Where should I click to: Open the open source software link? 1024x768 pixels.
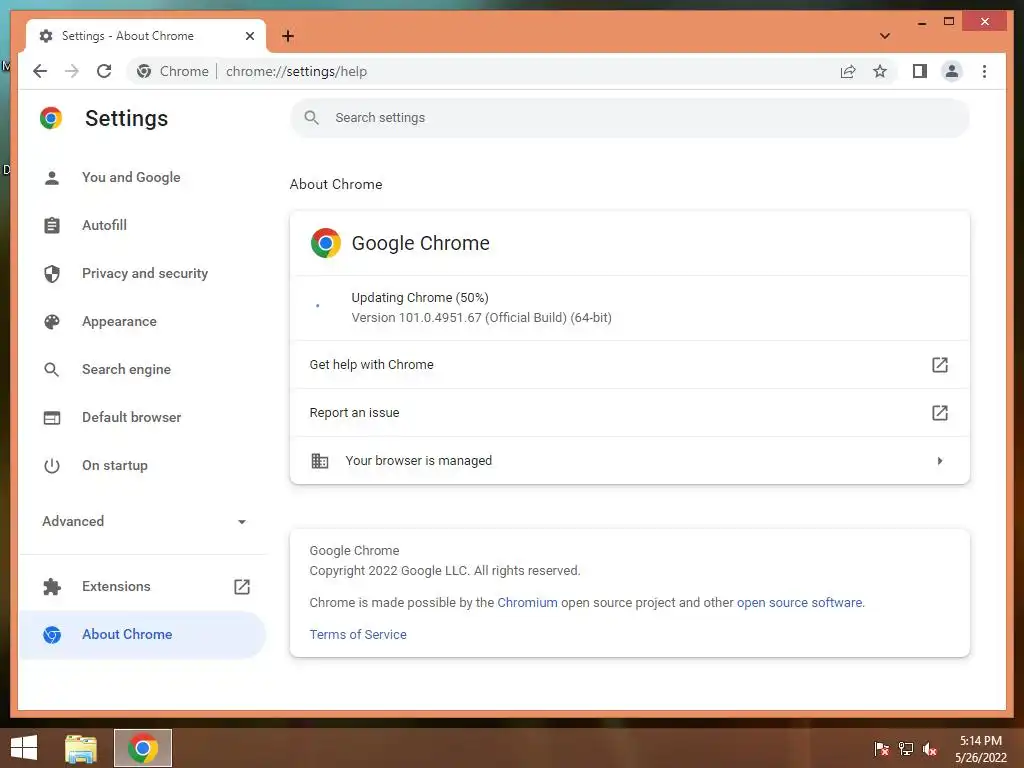799,602
